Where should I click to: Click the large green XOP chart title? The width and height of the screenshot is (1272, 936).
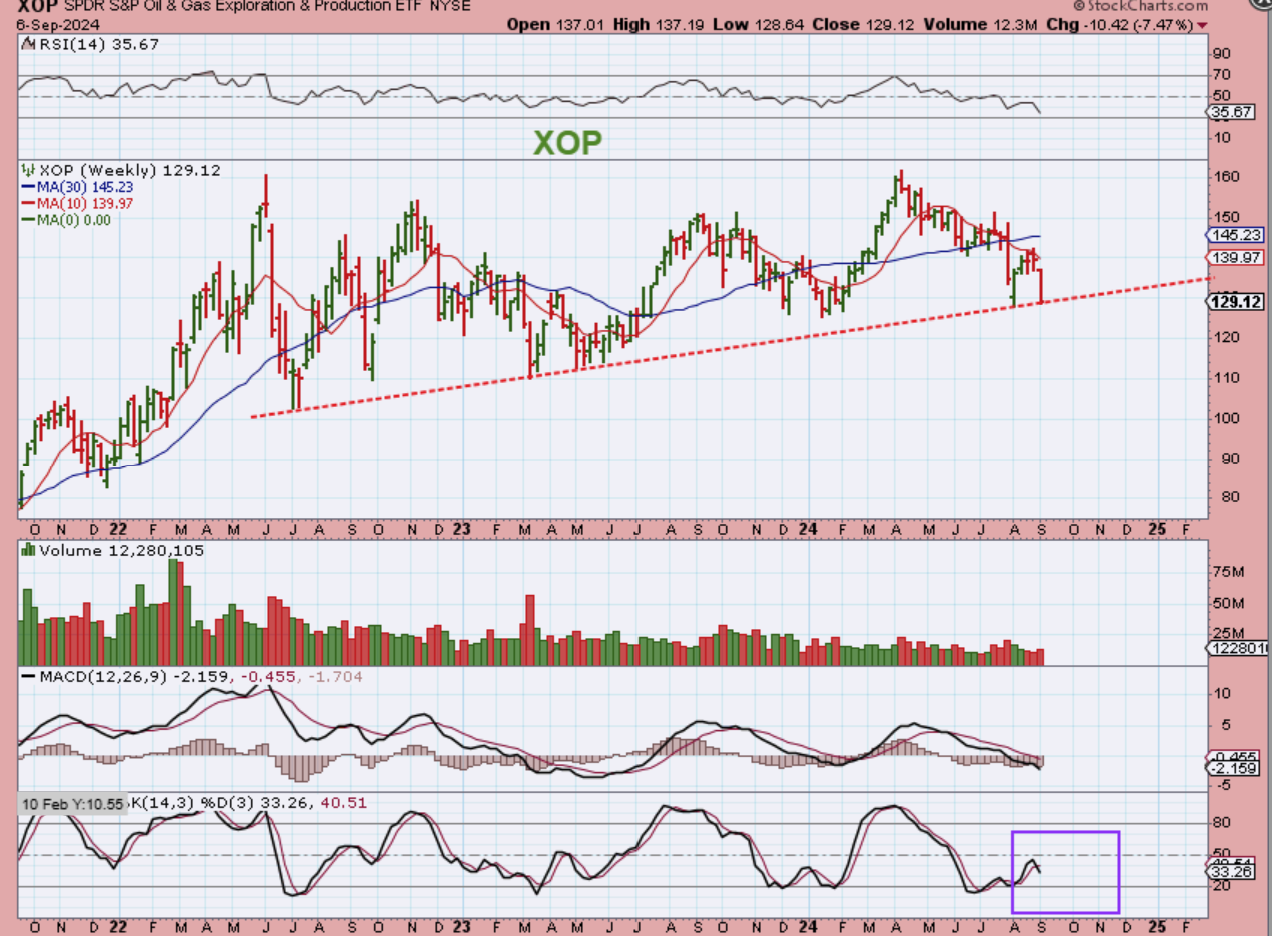tap(567, 143)
